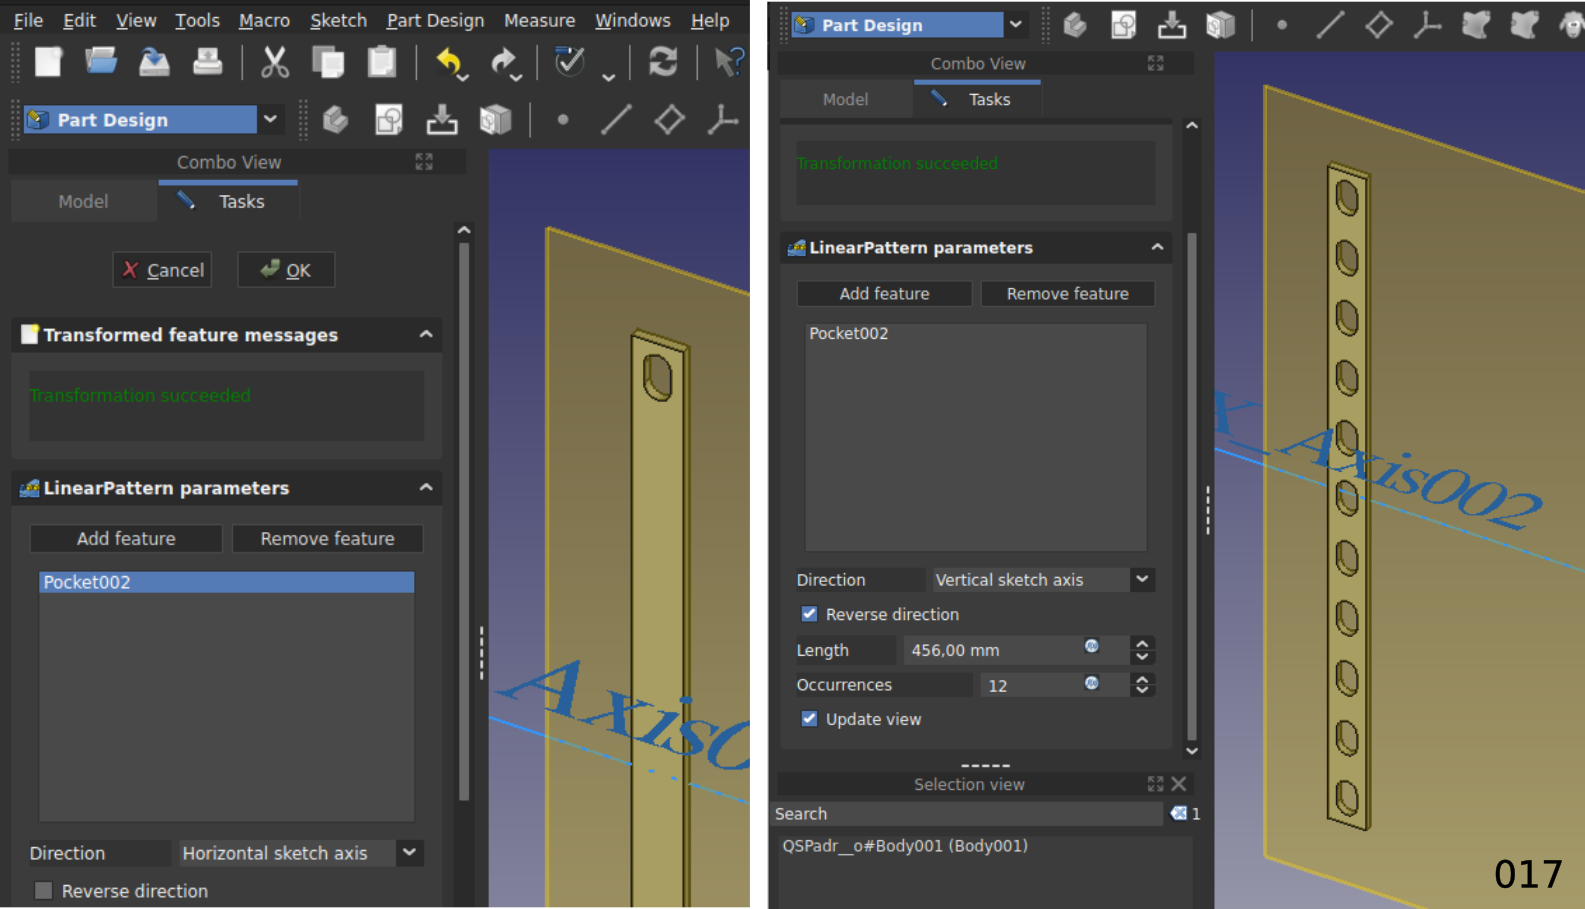
Task: Switch to Model tab in left window
Action: (x=83, y=201)
